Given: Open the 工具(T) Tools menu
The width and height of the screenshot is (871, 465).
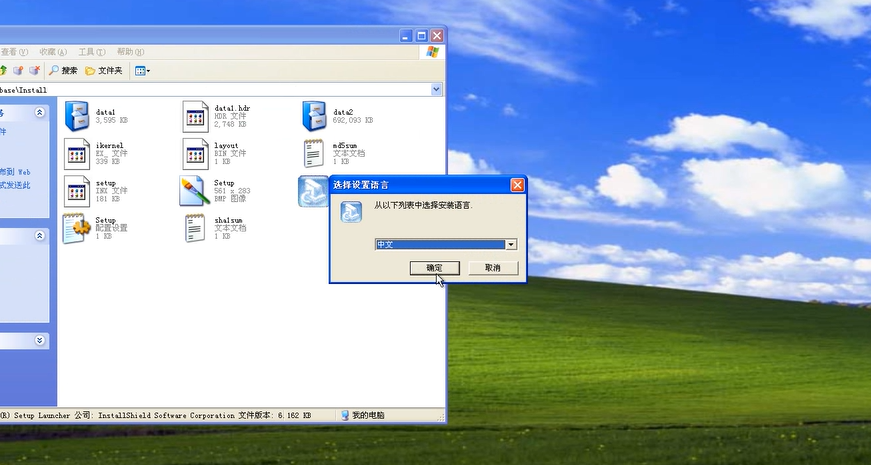Looking at the screenshot, I should (x=92, y=52).
